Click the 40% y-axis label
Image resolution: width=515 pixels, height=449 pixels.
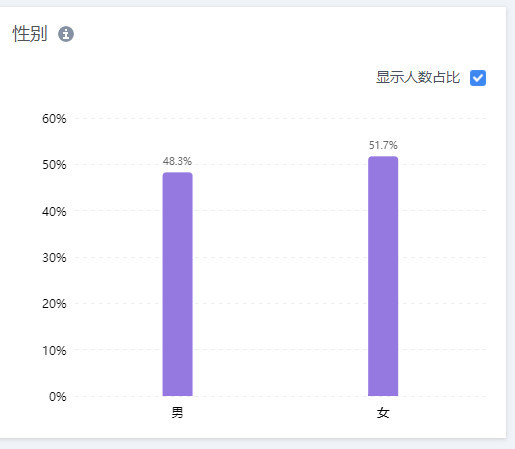tap(54, 212)
